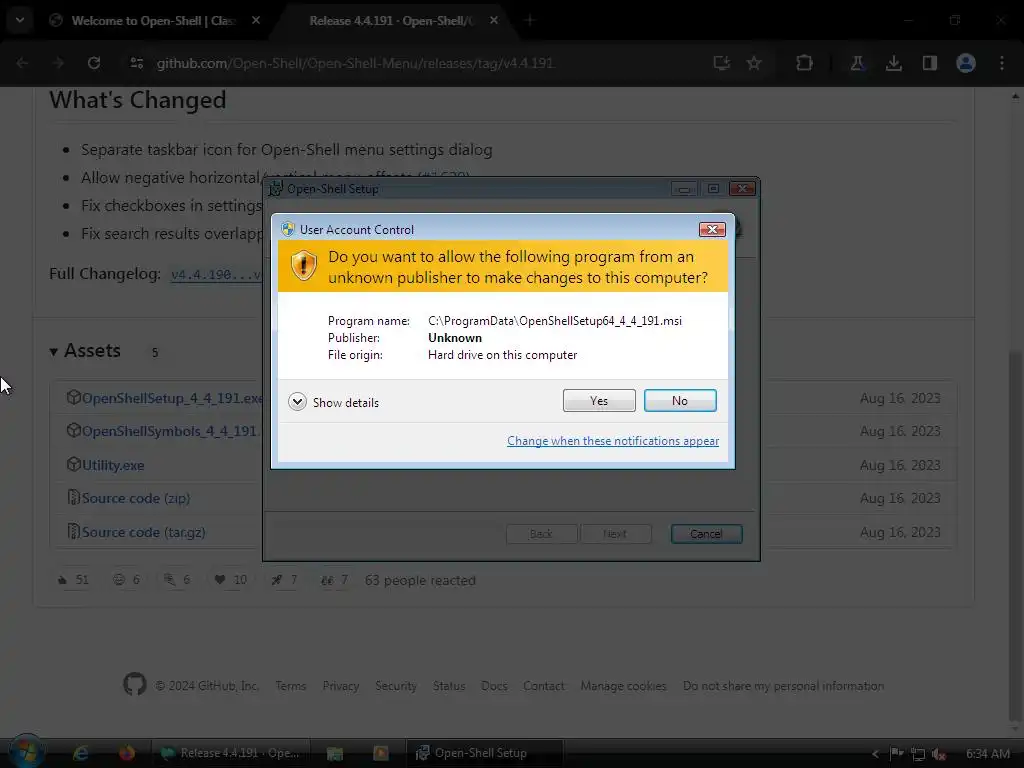Open the browser extensions puzzle icon

click(805, 63)
